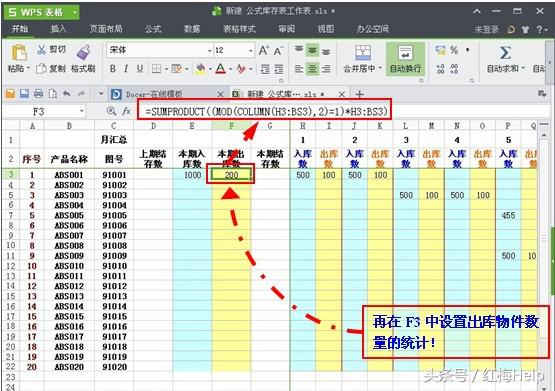The height and width of the screenshot is (391, 555).
Task: Align text to bottom icon
Action: point(326,51)
